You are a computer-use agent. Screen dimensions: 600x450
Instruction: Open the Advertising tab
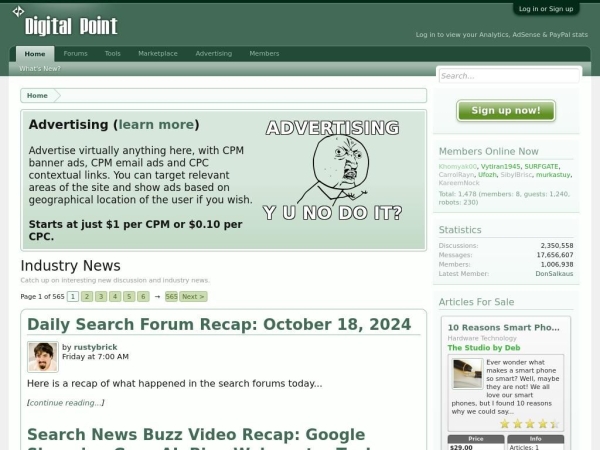click(214, 54)
